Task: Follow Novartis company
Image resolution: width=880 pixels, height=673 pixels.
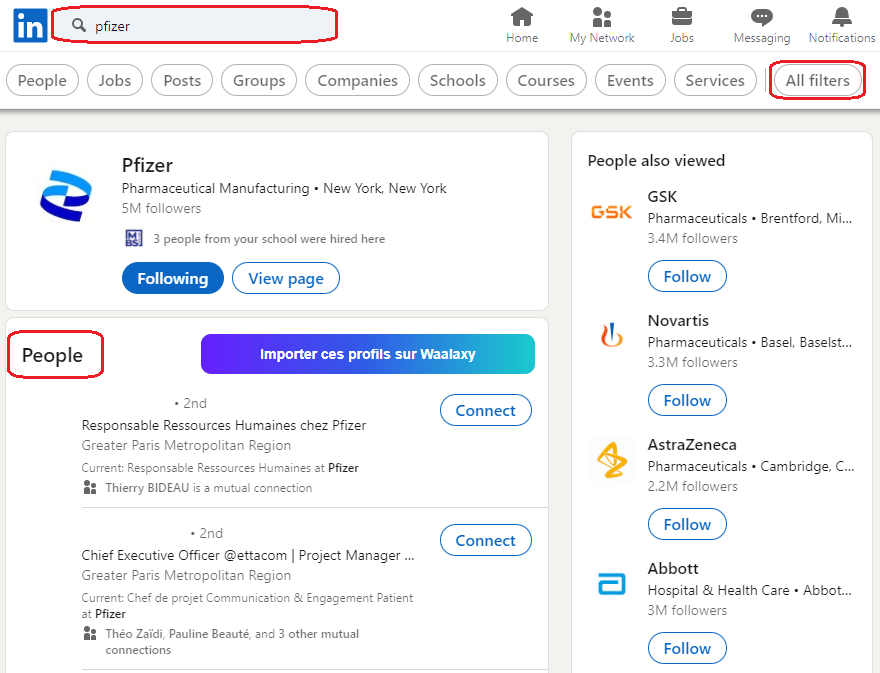Action: click(x=687, y=400)
